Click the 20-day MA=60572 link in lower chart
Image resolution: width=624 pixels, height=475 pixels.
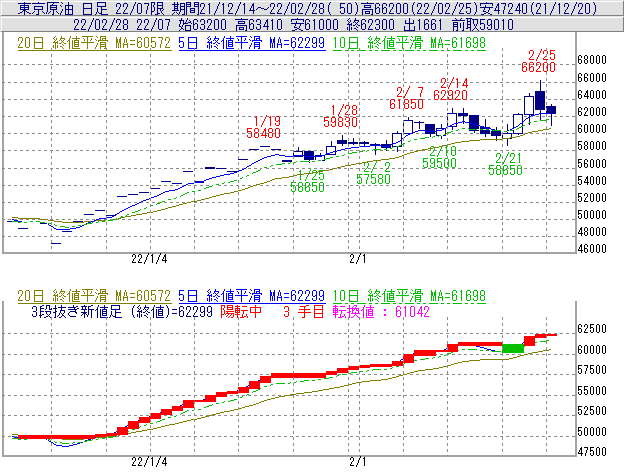[x=94, y=296]
